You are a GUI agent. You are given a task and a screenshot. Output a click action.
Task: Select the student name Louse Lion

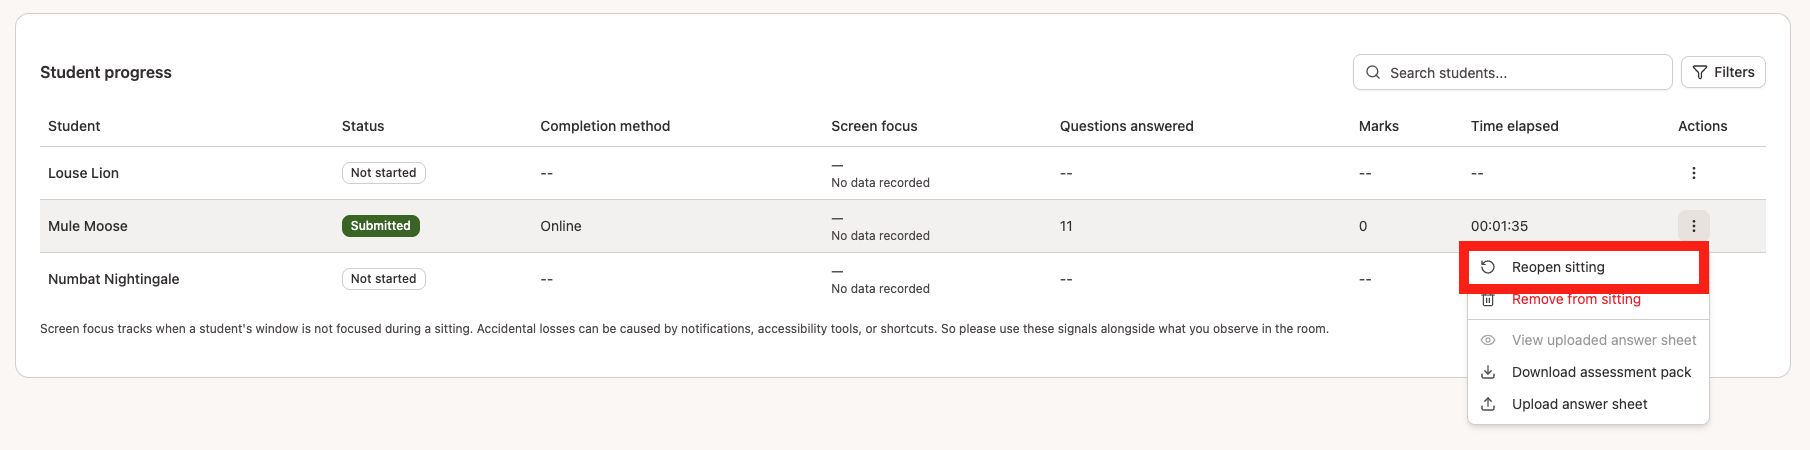pos(83,173)
